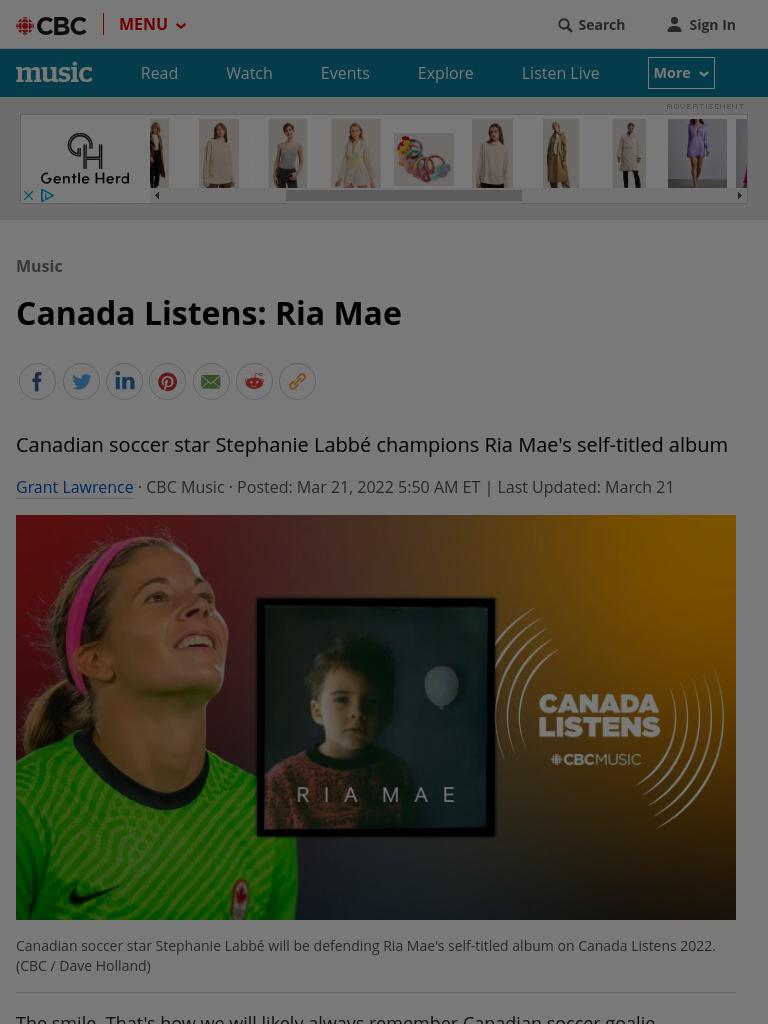Advance ad carousel right arrow
The image size is (768, 1024).
739,195
